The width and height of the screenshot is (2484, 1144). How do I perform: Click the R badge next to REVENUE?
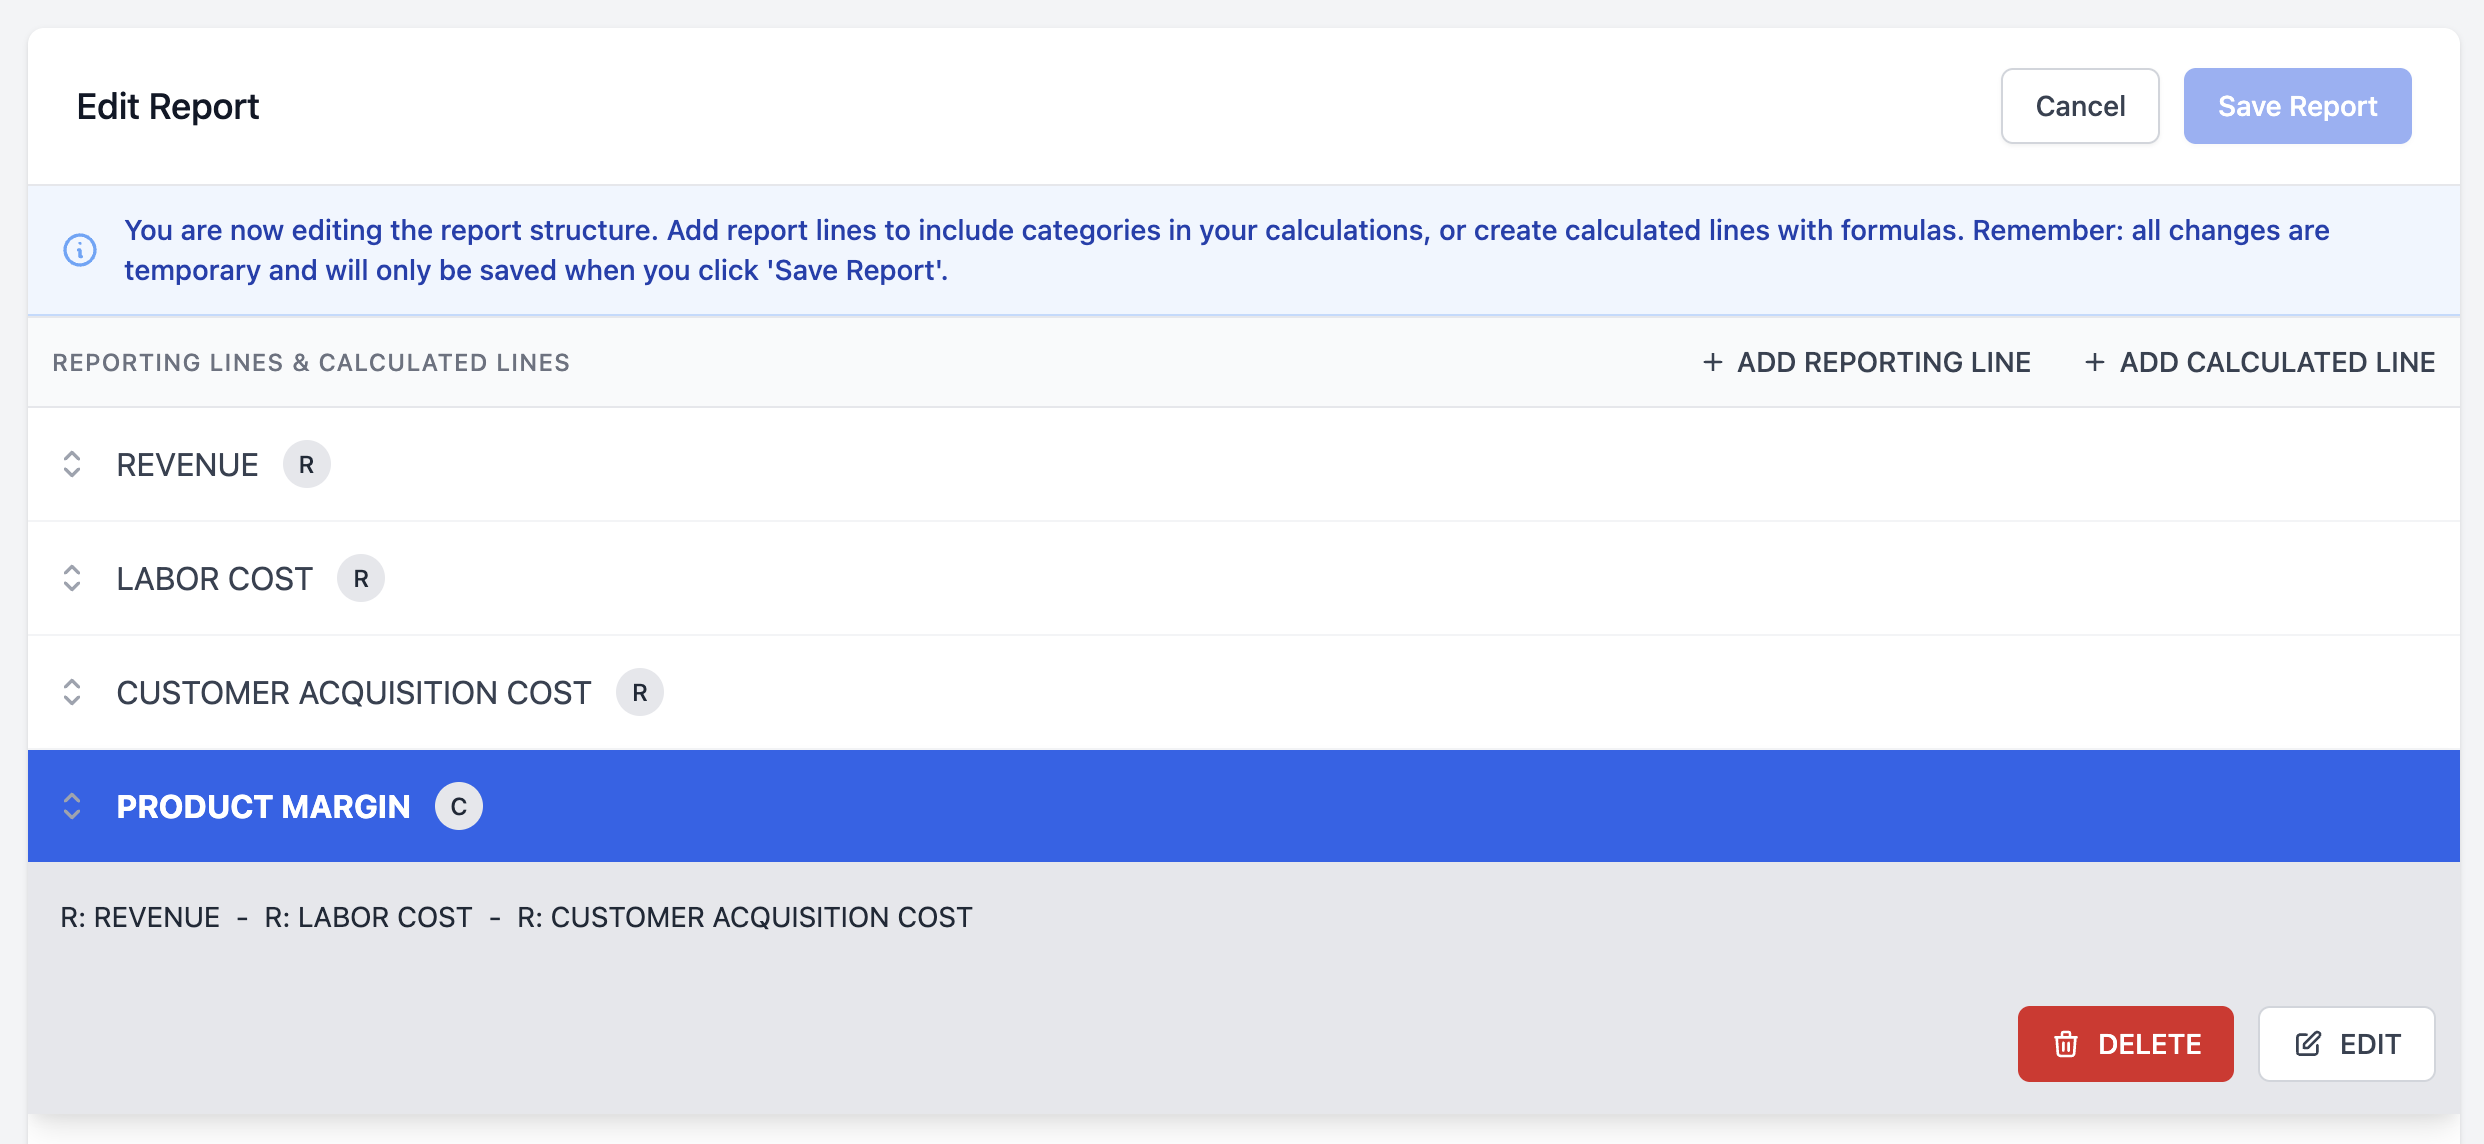307,465
